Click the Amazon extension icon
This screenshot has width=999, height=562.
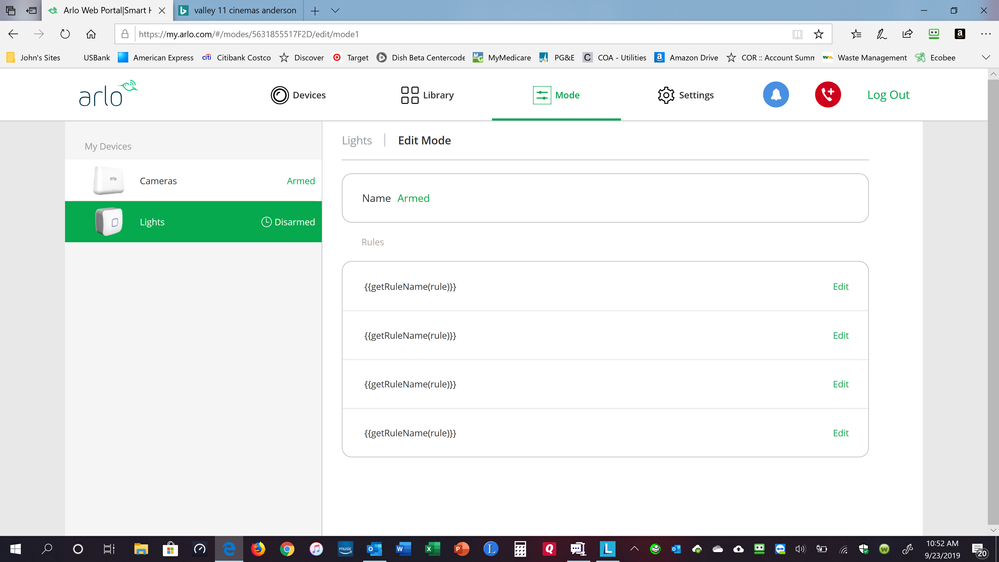point(959,34)
